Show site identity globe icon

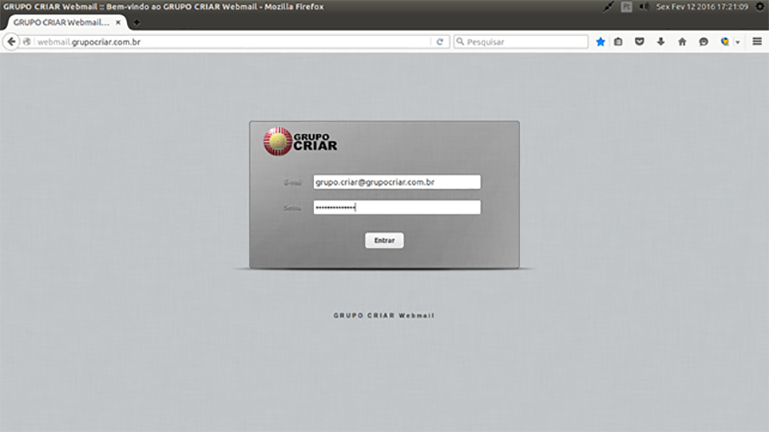[27, 42]
